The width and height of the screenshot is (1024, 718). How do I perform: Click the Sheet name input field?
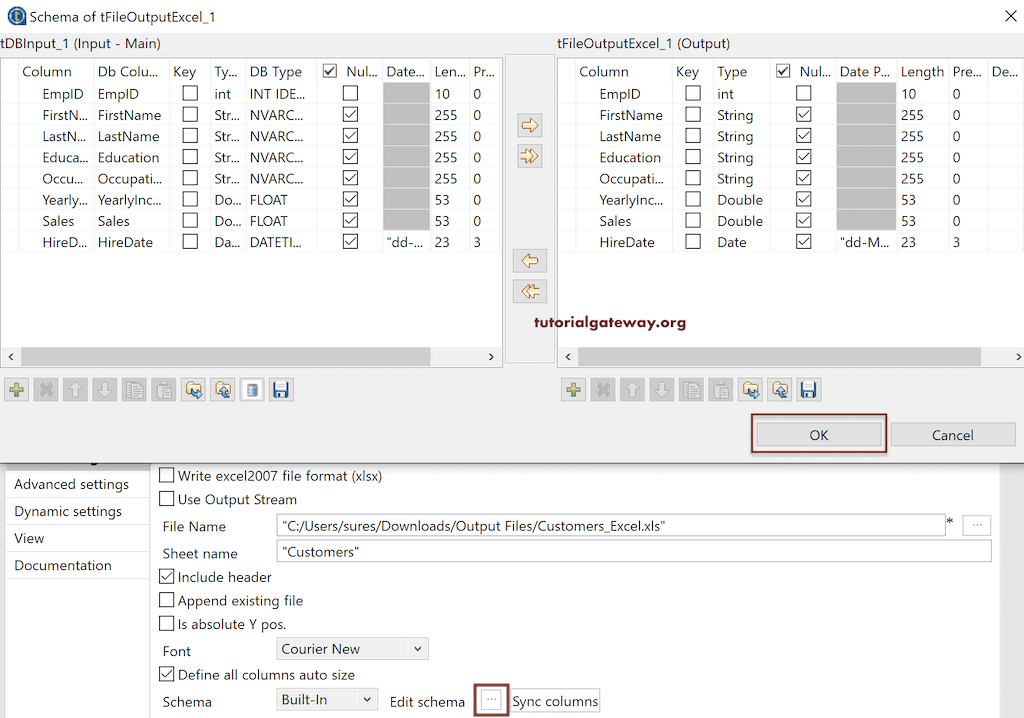coord(633,552)
